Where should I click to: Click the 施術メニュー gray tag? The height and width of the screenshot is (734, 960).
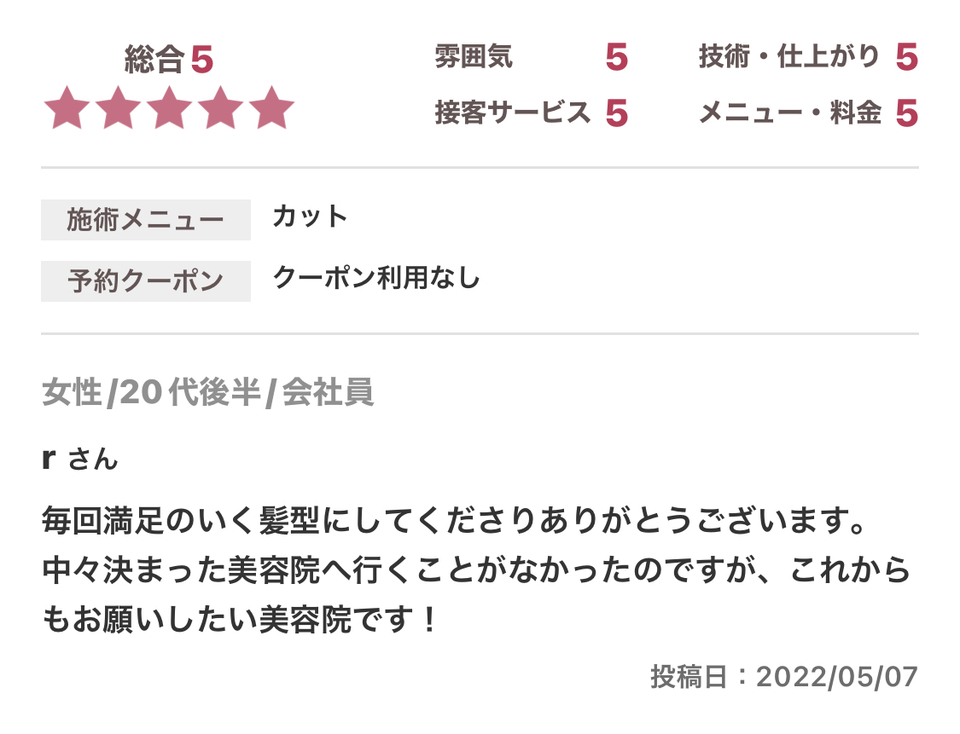point(146,220)
